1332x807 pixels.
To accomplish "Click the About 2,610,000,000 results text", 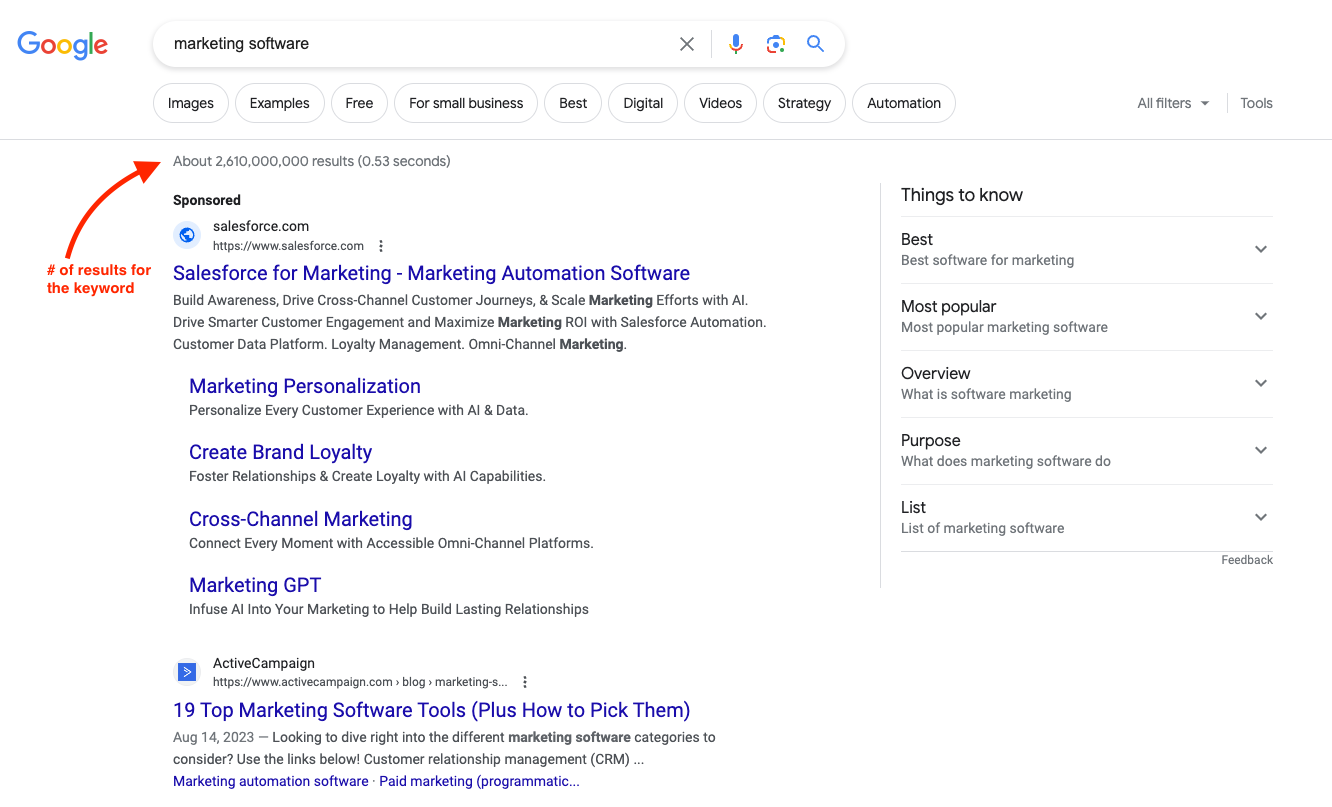I will (311, 161).
